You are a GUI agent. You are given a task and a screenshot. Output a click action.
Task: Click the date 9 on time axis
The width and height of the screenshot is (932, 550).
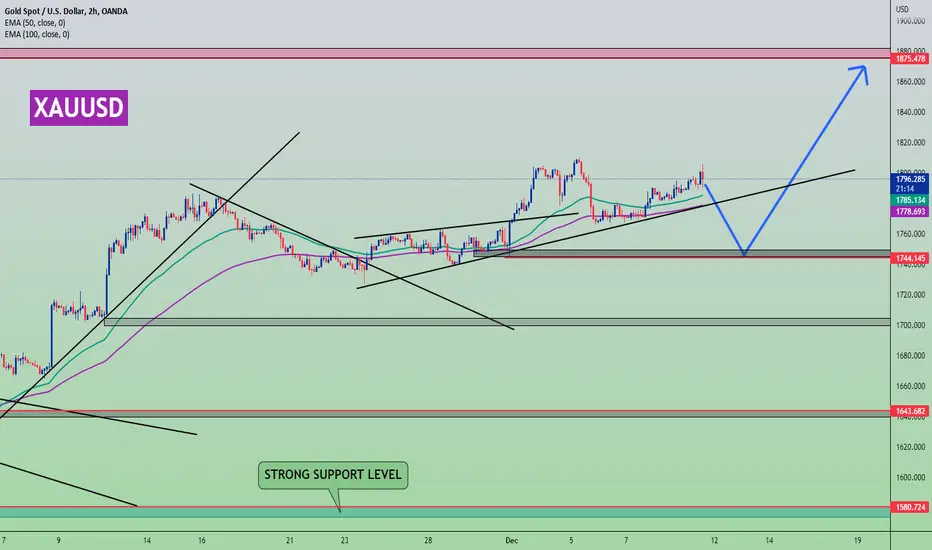58,540
